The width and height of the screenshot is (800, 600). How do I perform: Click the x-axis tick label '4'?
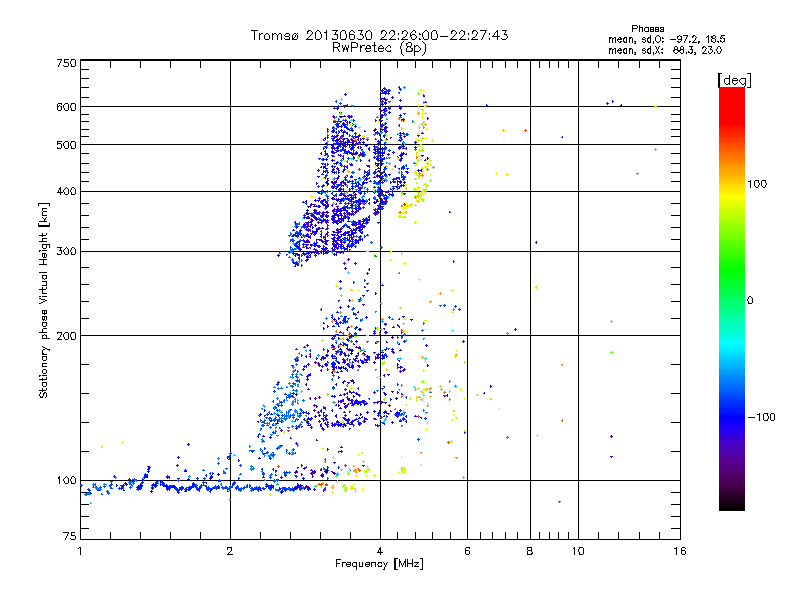(380, 551)
